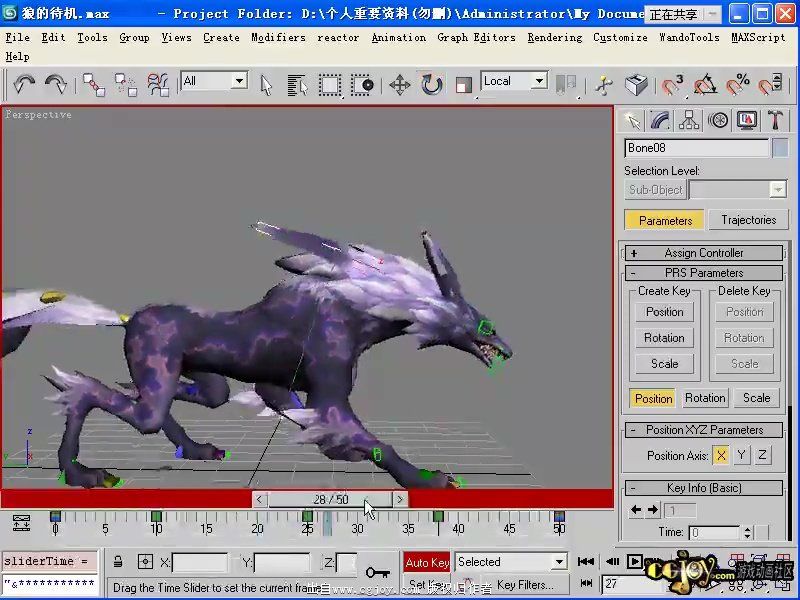Open the Key Filters... dialog
Screen dimensions: 800x600
click(525, 585)
